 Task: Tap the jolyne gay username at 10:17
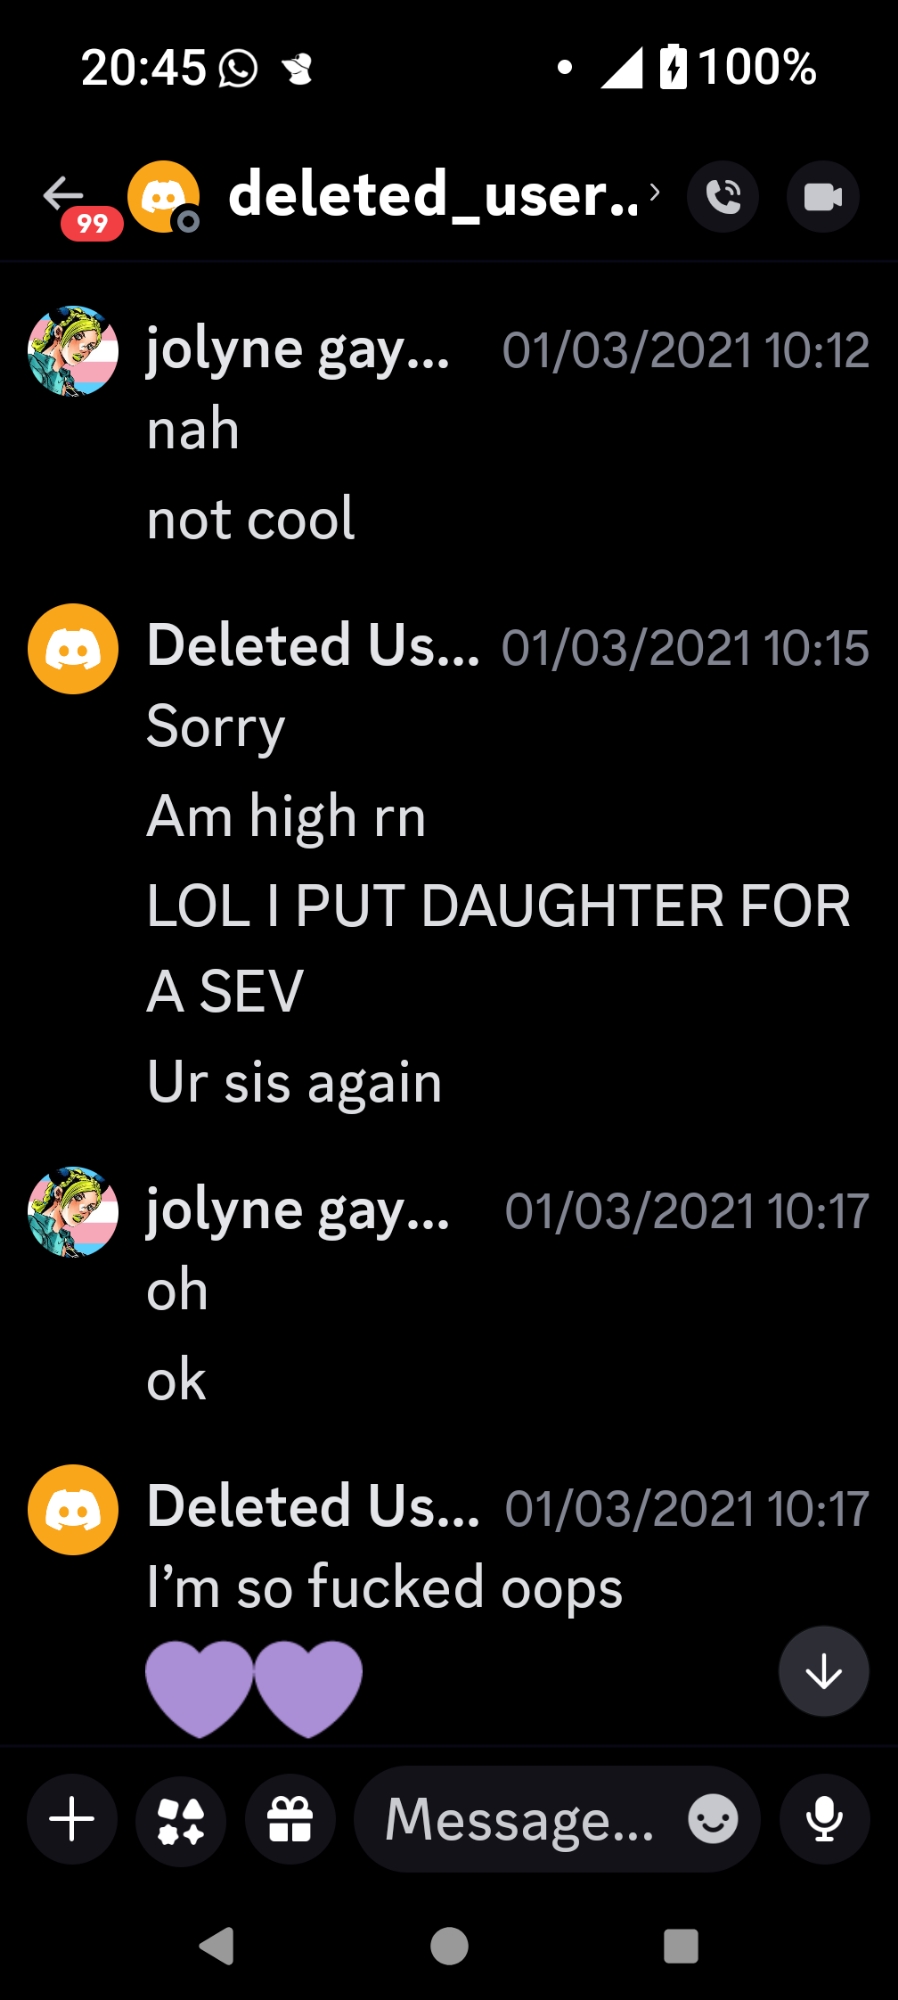coord(298,1211)
